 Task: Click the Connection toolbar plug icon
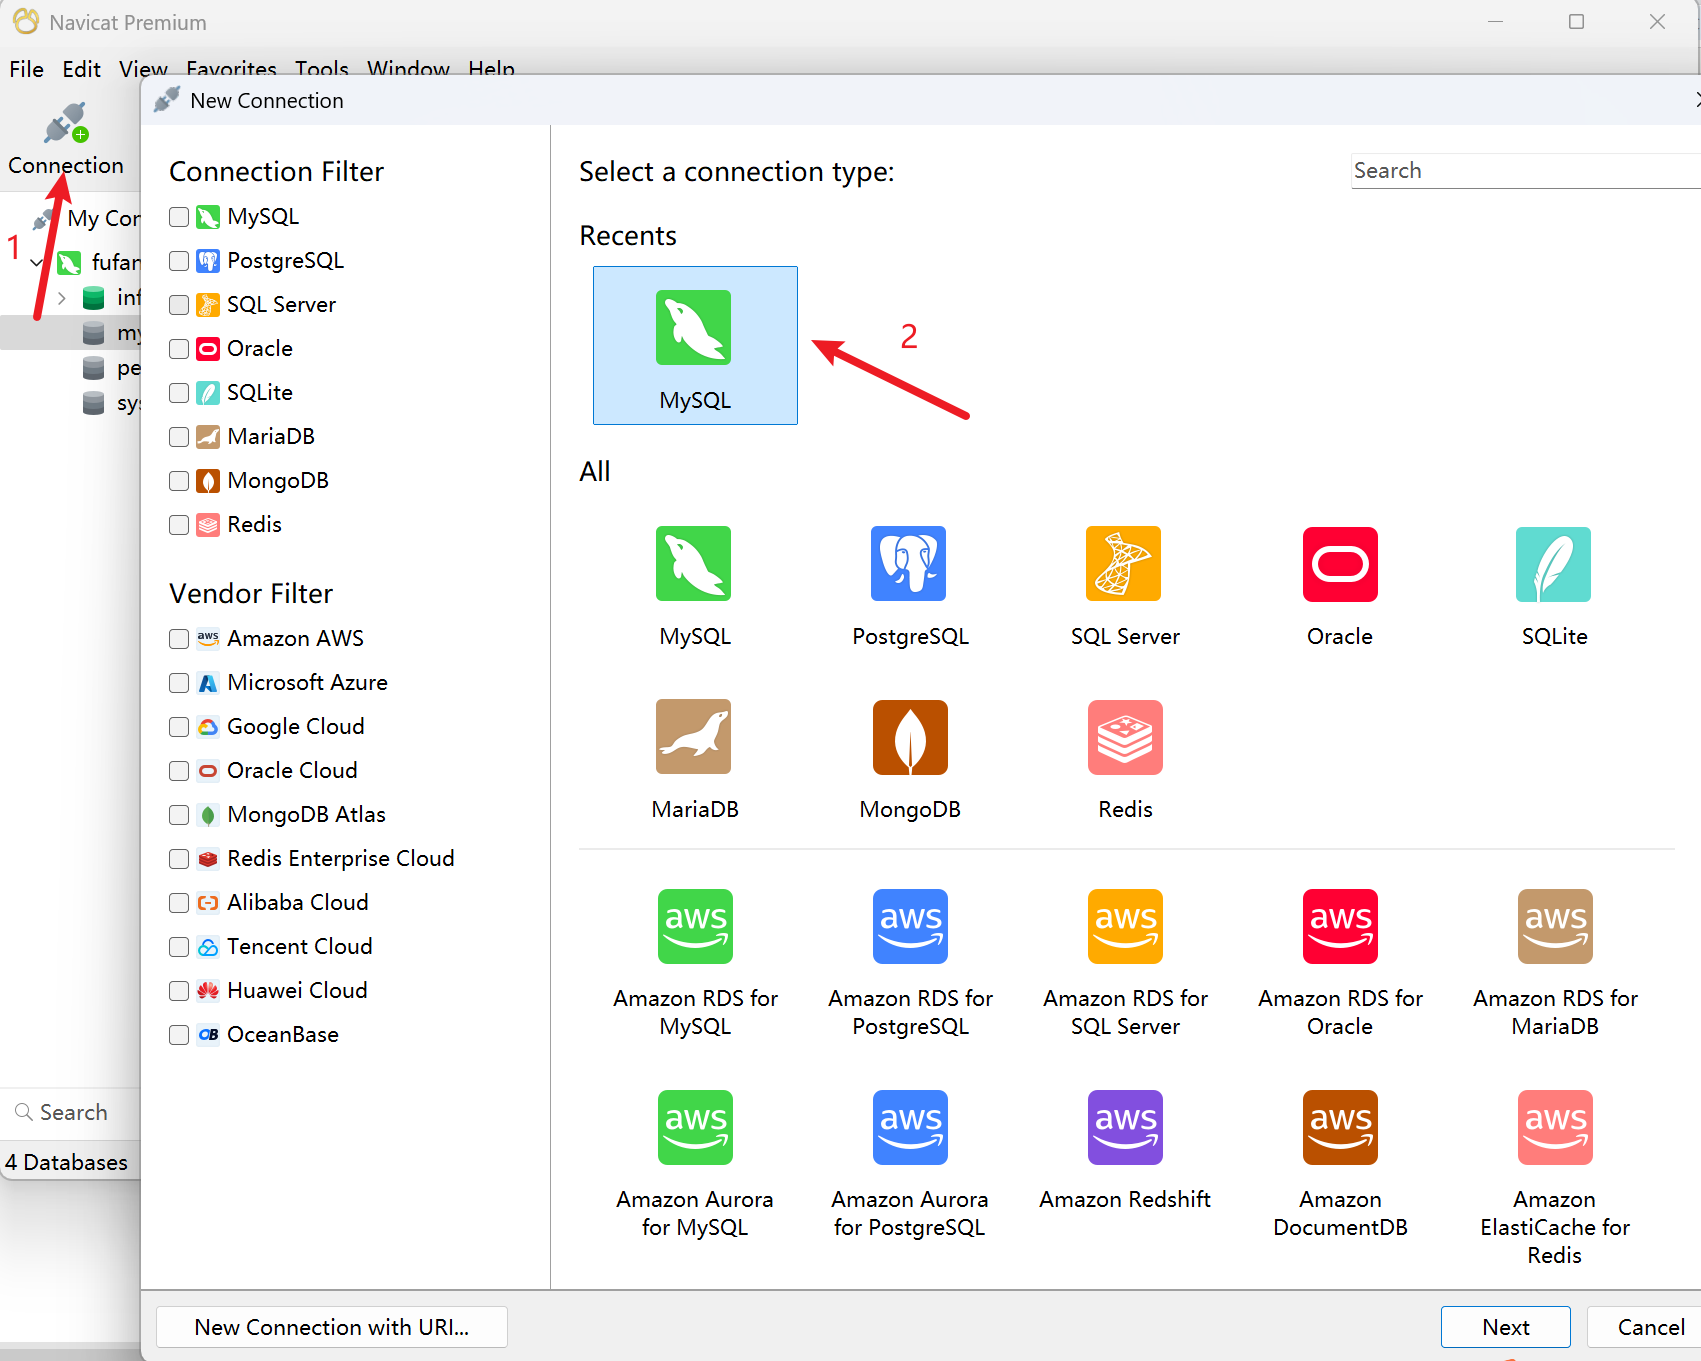(x=66, y=124)
